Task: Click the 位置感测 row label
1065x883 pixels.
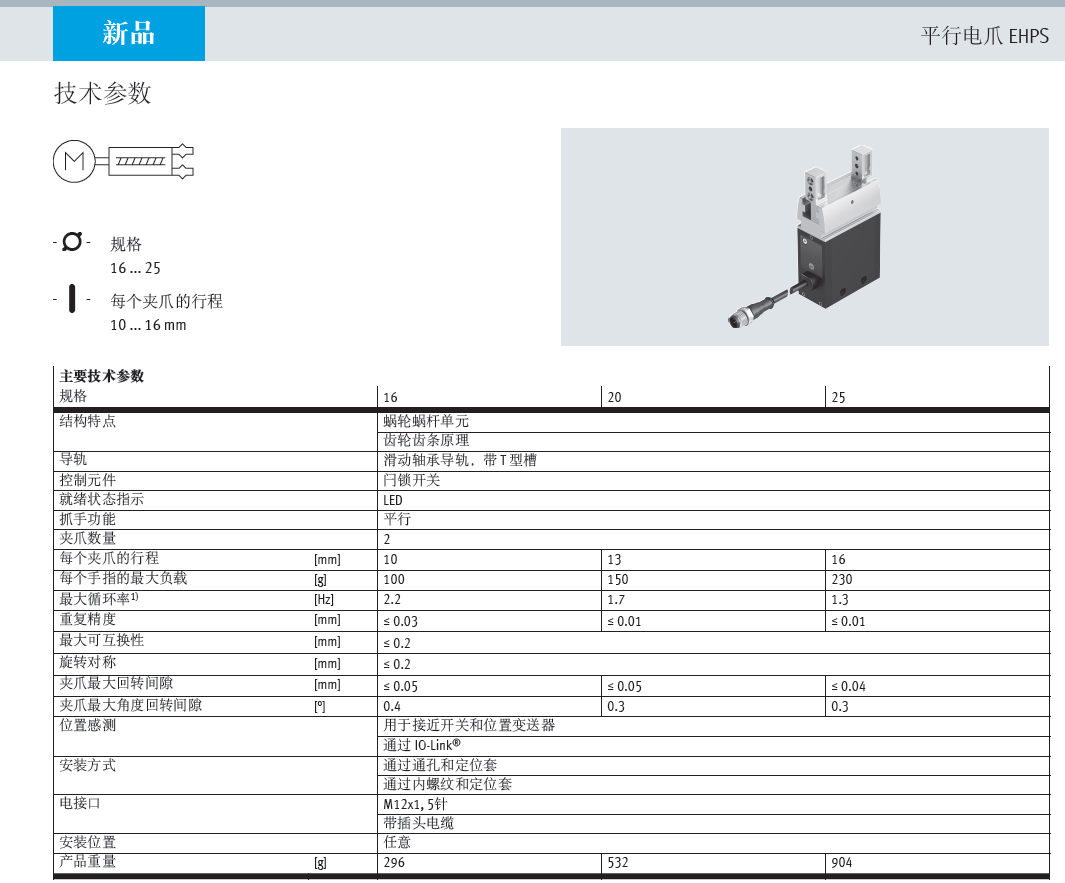Action: tap(88, 725)
